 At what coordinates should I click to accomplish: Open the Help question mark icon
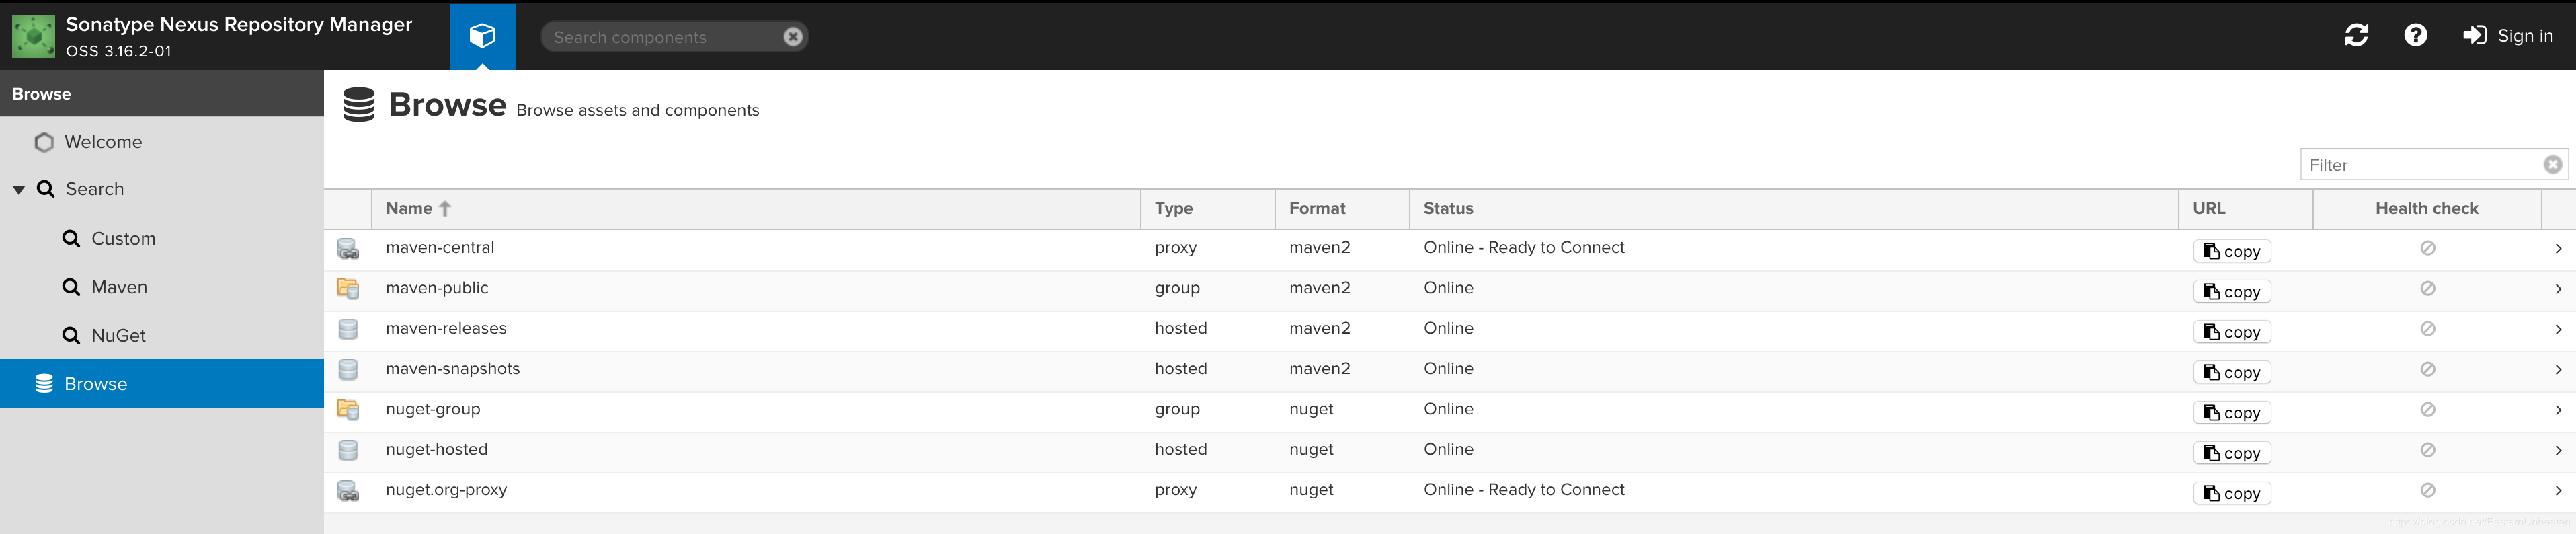click(2415, 36)
